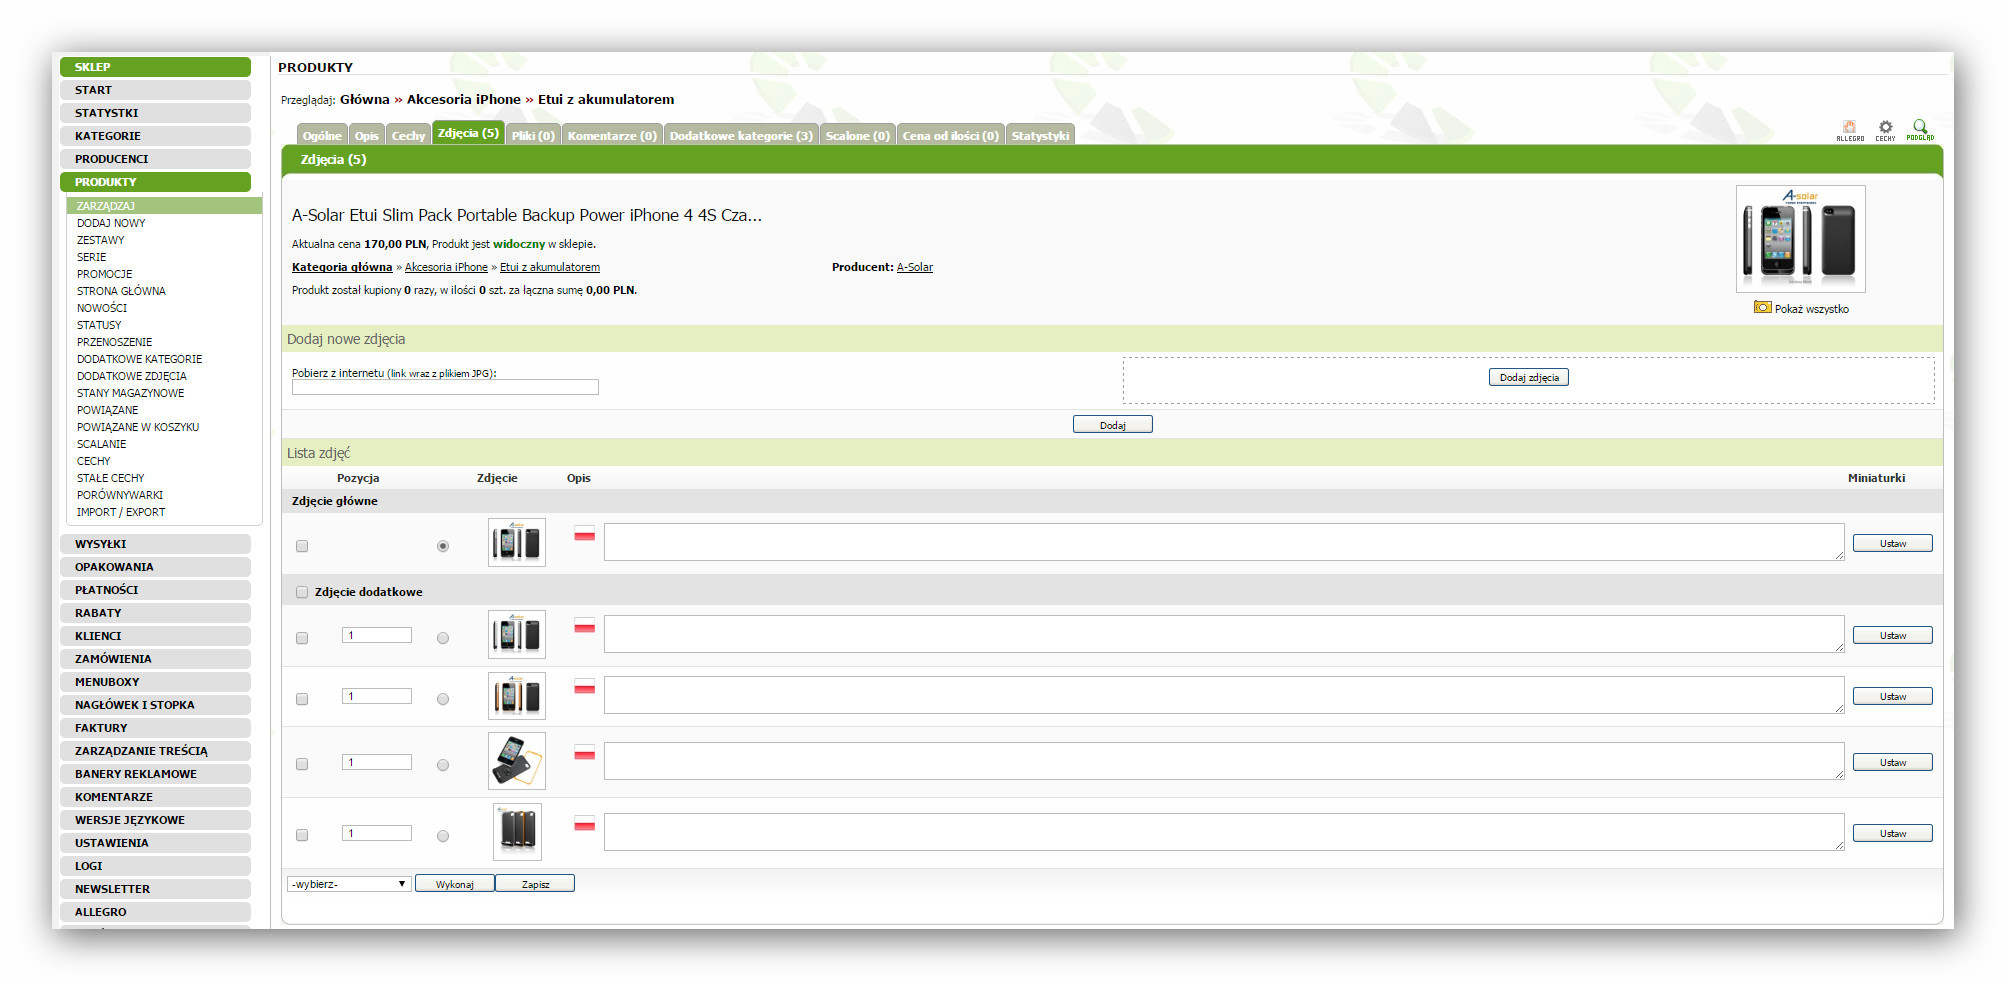This screenshot has width=2006, height=981.
Task: Select main photo radio button
Action: click(443, 546)
